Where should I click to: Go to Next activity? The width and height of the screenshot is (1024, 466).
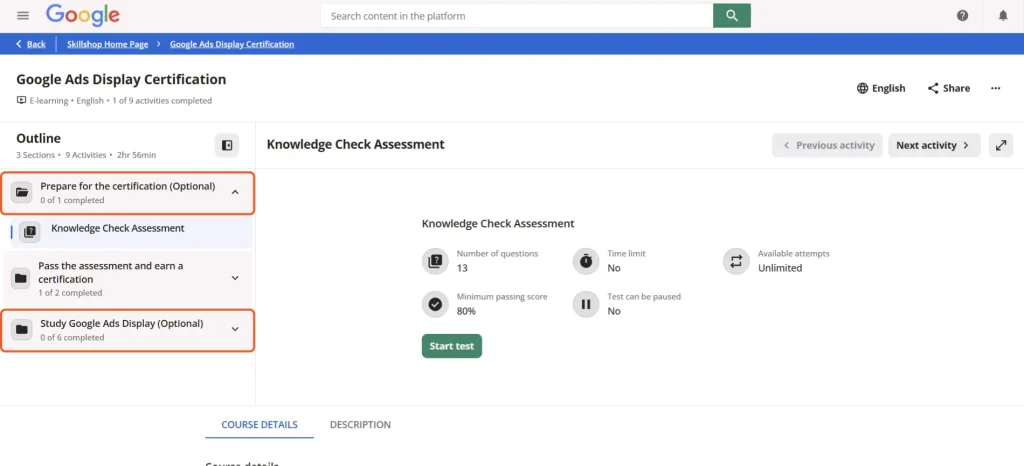click(x=934, y=146)
